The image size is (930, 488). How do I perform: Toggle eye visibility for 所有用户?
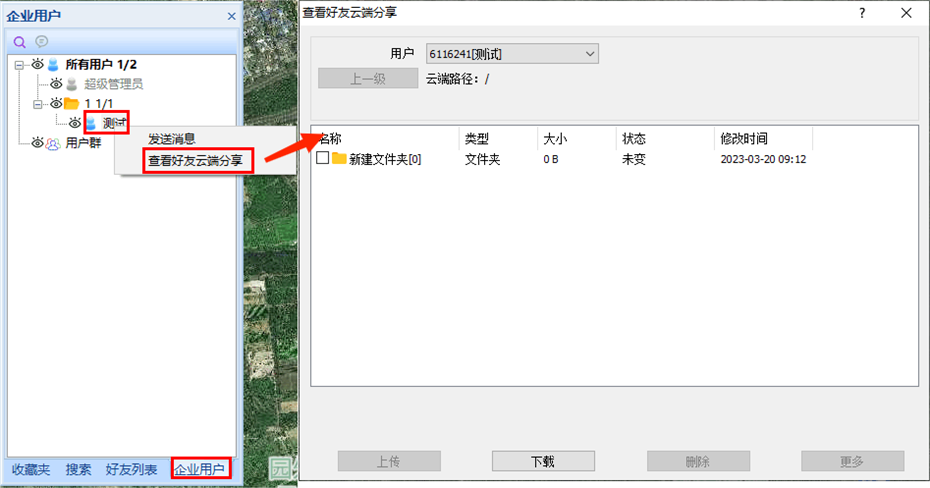37,64
